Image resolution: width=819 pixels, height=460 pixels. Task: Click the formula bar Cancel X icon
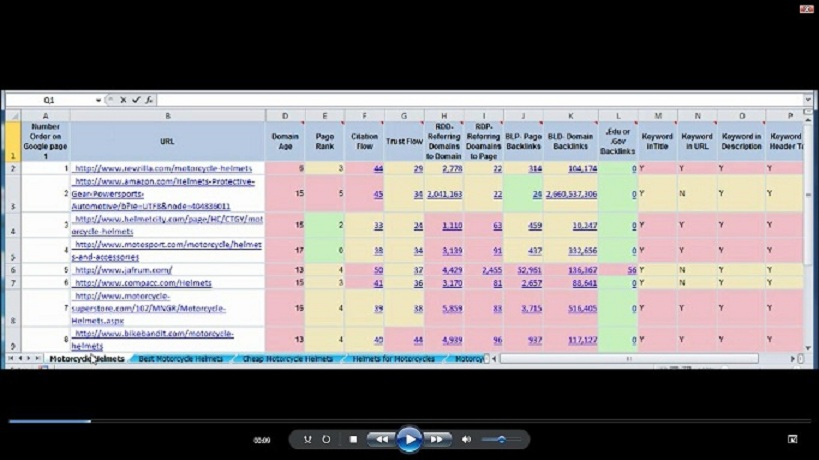(124, 101)
